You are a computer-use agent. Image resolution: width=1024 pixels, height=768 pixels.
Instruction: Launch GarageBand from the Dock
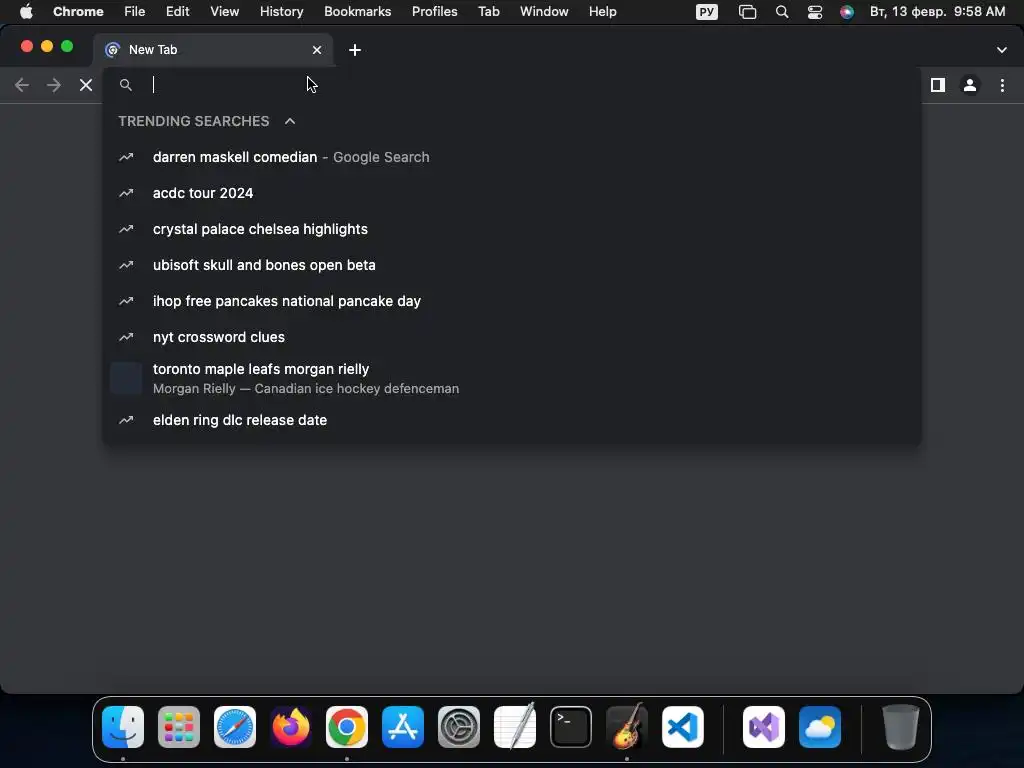point(627,727)
